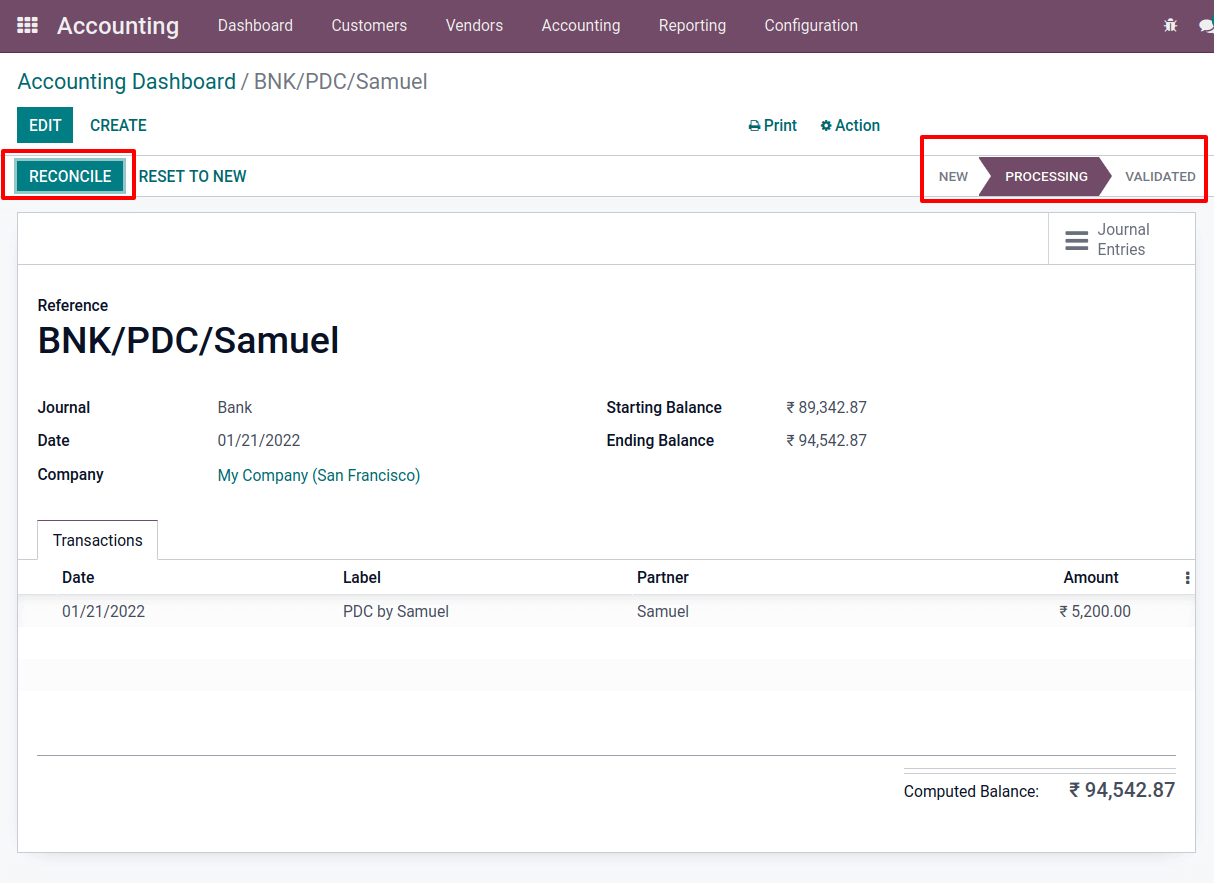Click Reset to New button

point(192,176)
